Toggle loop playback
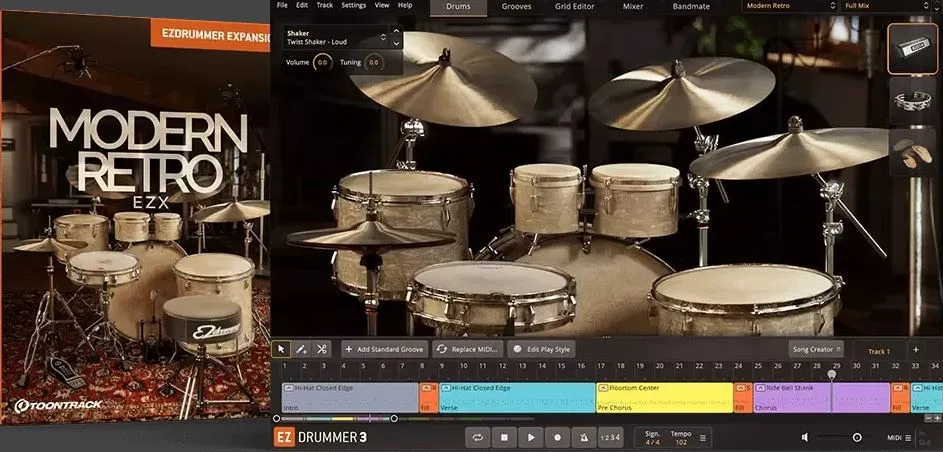The width and height of the screenshot is (943, 452). (x=478, y=438)
